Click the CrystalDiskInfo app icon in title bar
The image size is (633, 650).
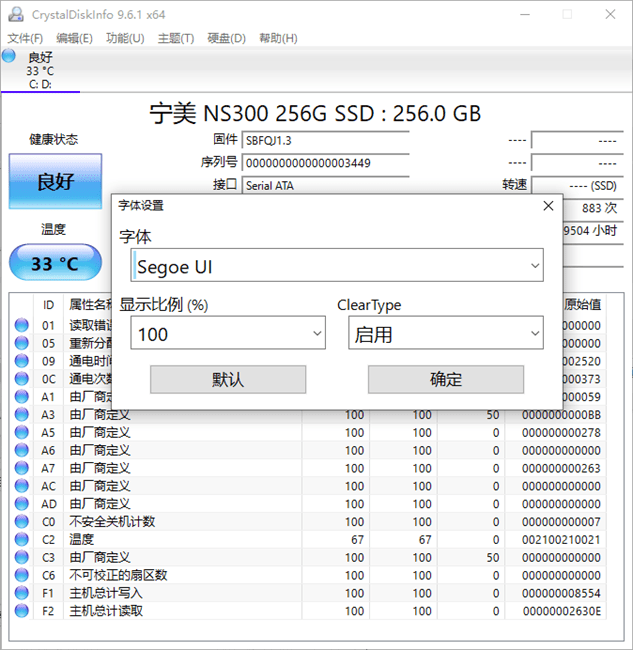(x=12, y=14)
